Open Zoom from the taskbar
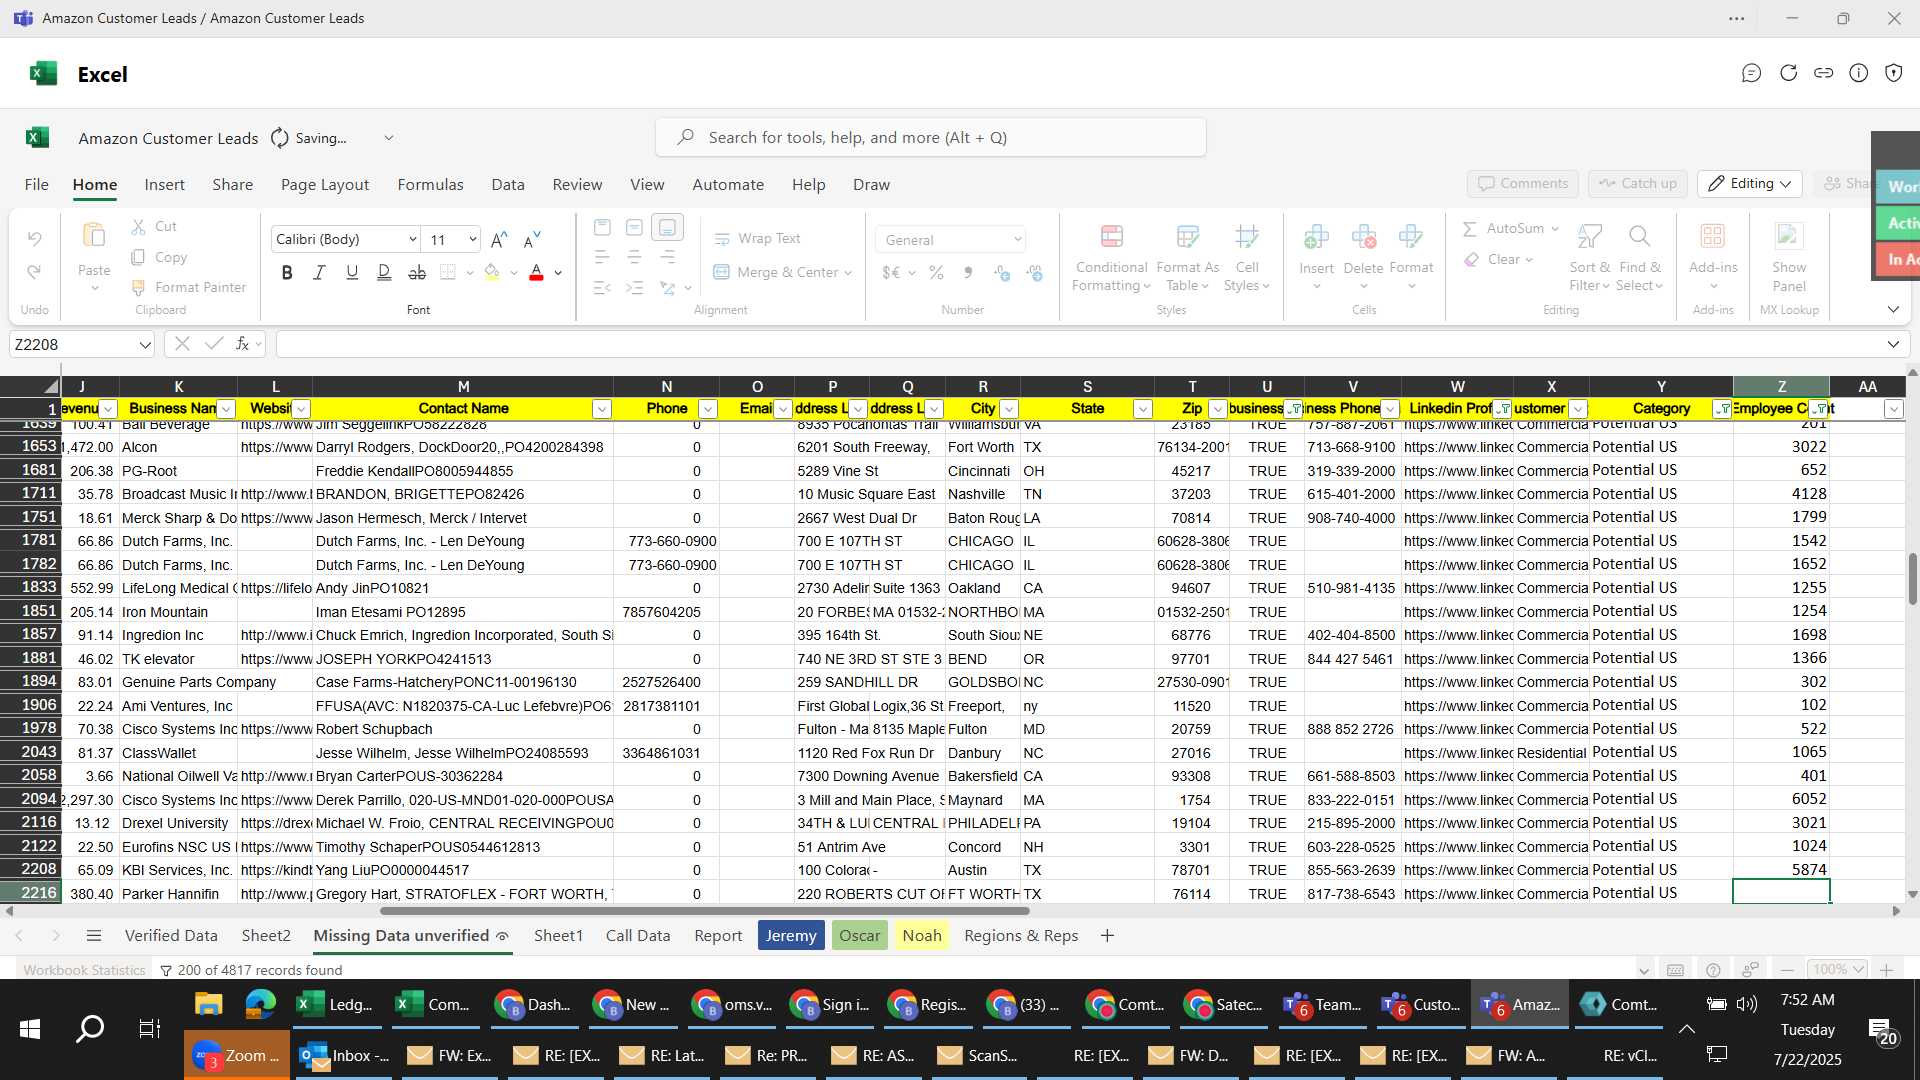The image size is (1920, 1080). 237,1055
